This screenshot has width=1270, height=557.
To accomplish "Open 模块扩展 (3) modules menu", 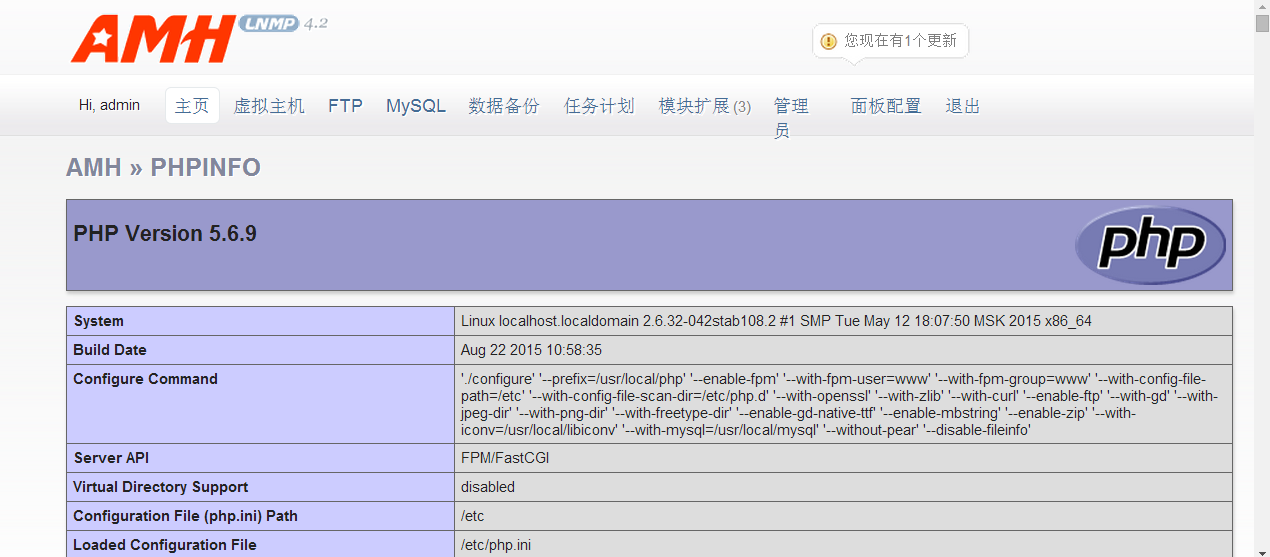I will (x=705, y=106).
